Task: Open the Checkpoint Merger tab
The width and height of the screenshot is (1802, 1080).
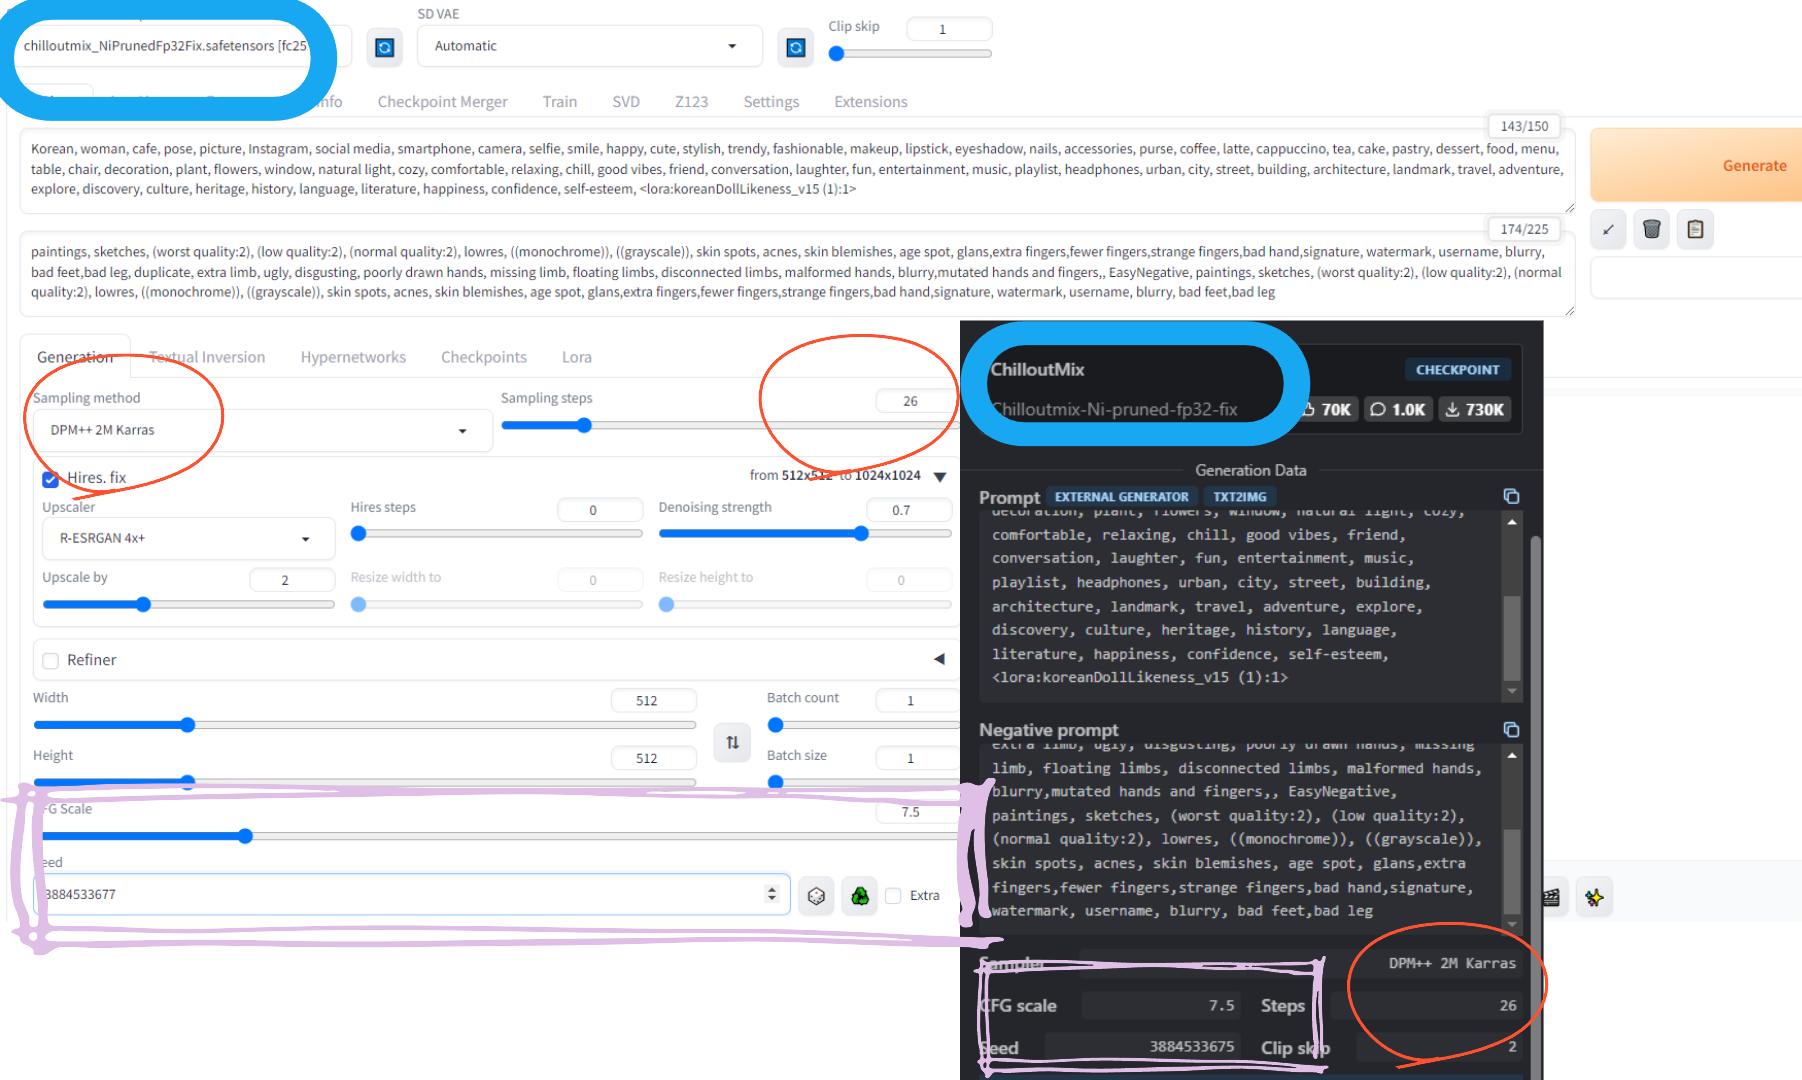Action: tap(442, 102)
